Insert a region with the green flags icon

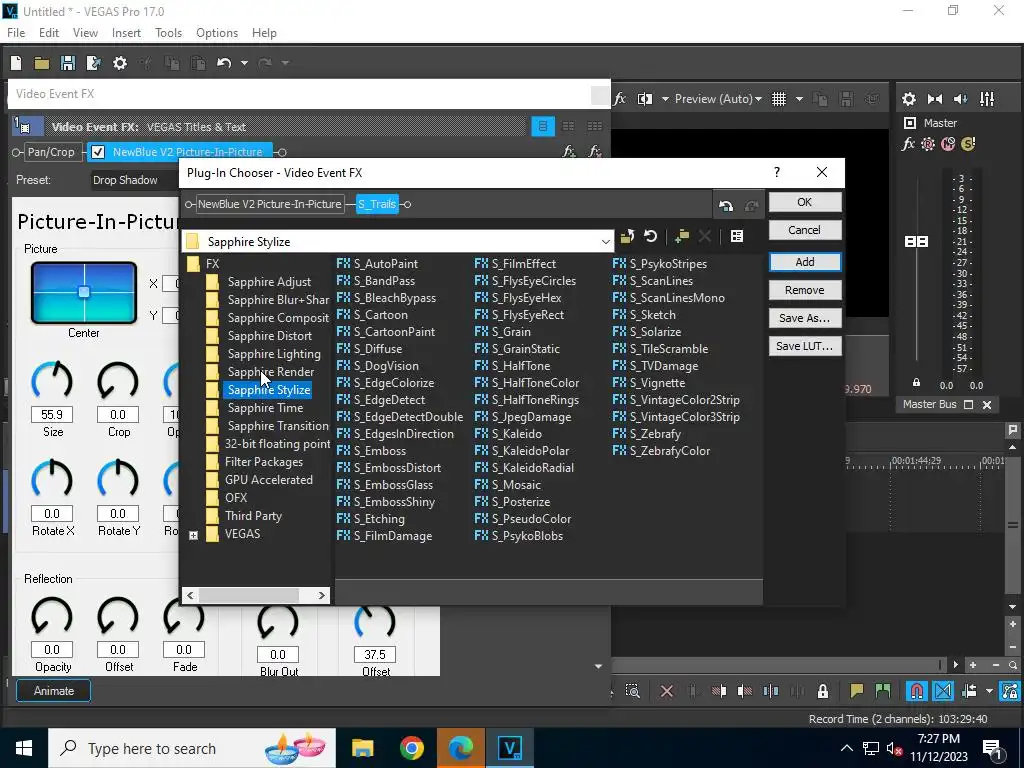883,691
